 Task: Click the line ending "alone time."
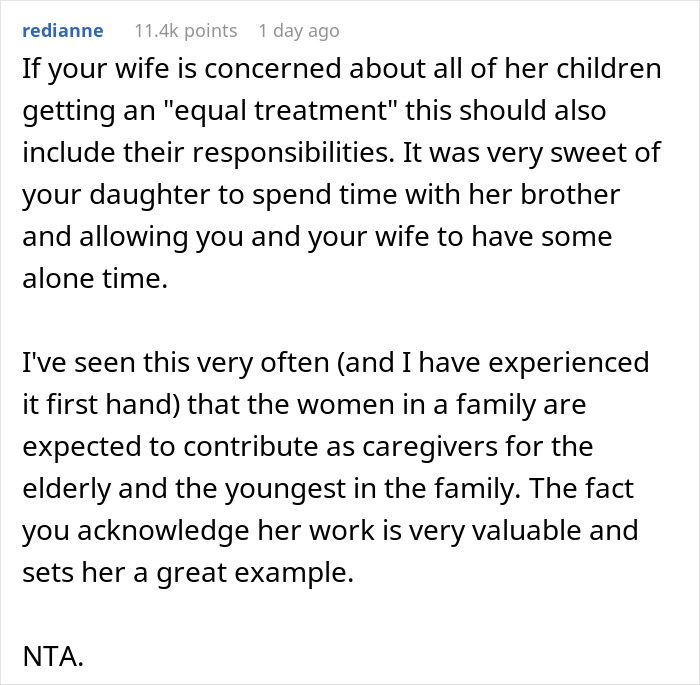pos(95,278)
